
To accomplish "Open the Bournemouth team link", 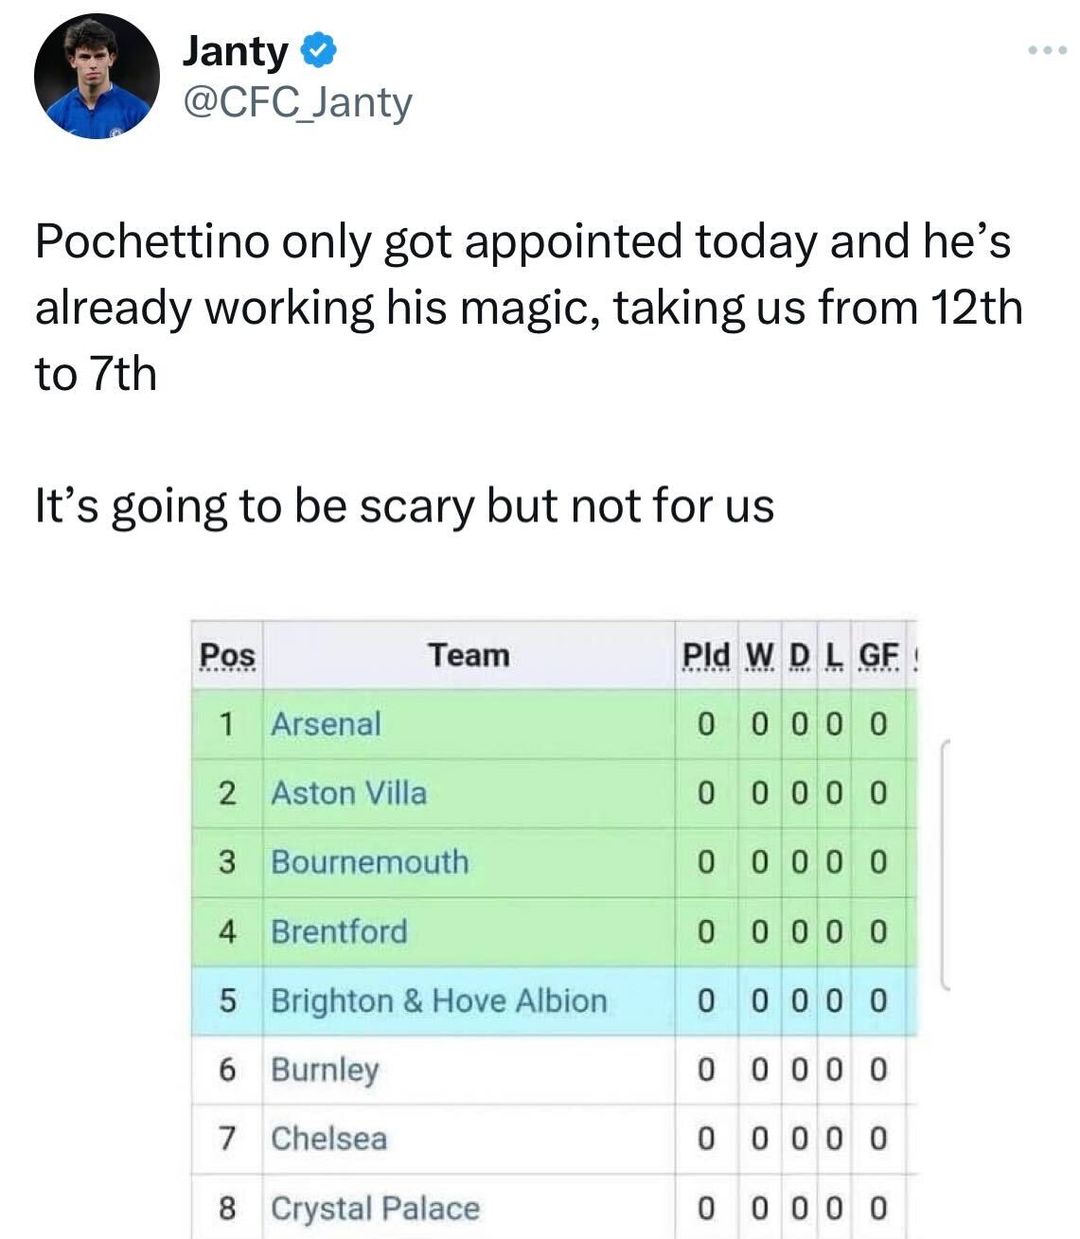I will [x=370, y=862].
